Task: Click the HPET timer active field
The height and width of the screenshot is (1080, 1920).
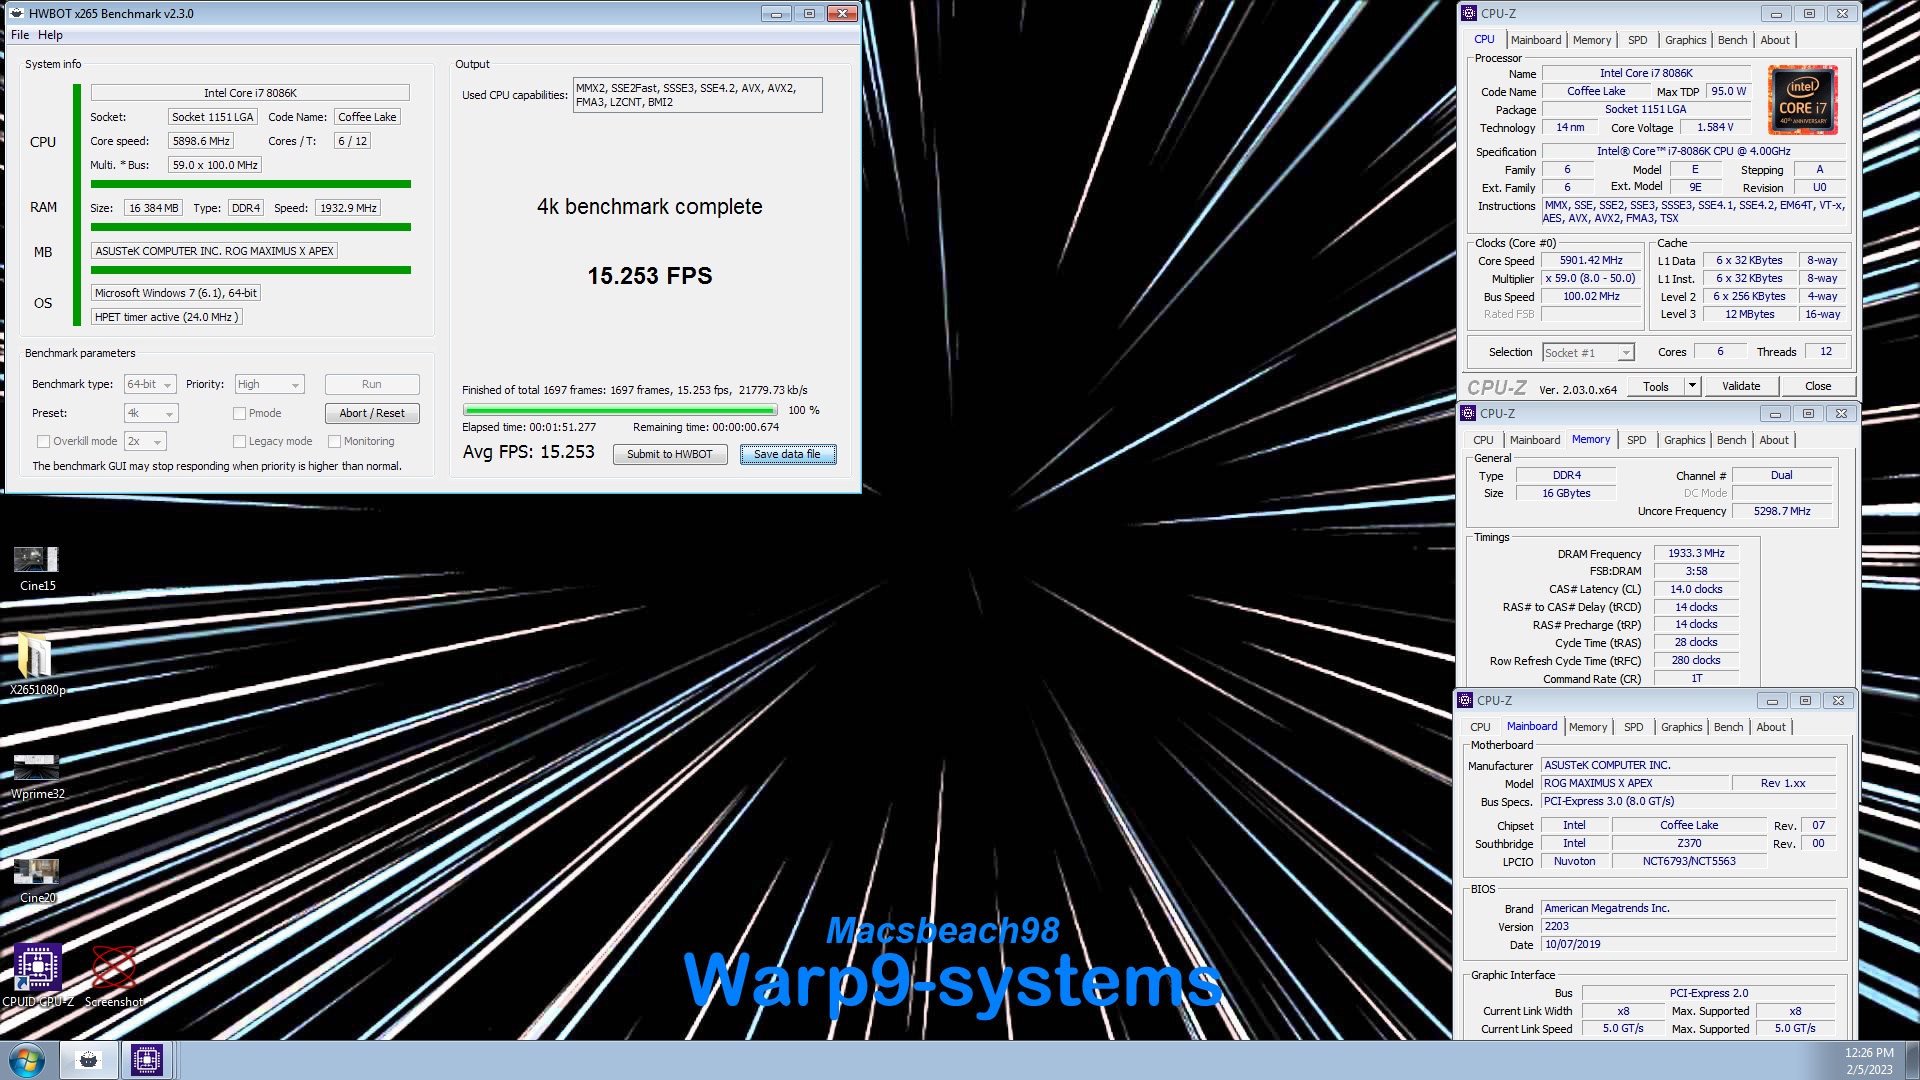Action: (x=166, y=317)
